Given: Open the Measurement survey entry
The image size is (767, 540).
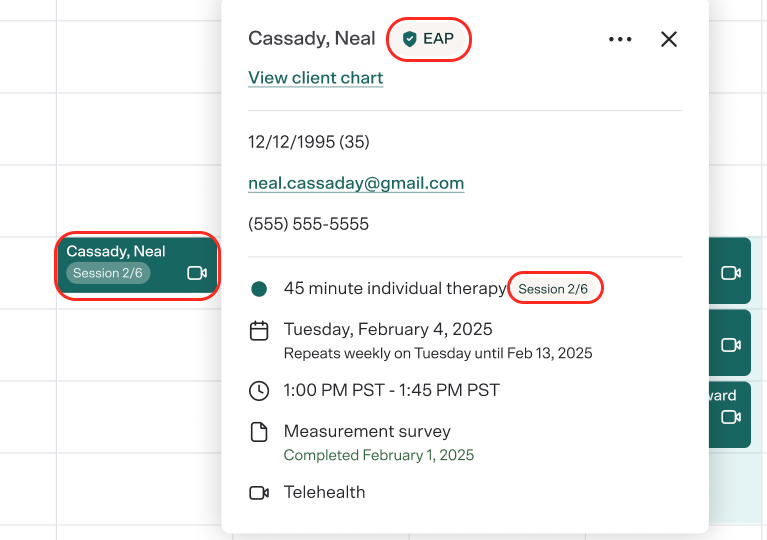Looking at the screenshot, I should pyautogui.click(x=367, y=431).
